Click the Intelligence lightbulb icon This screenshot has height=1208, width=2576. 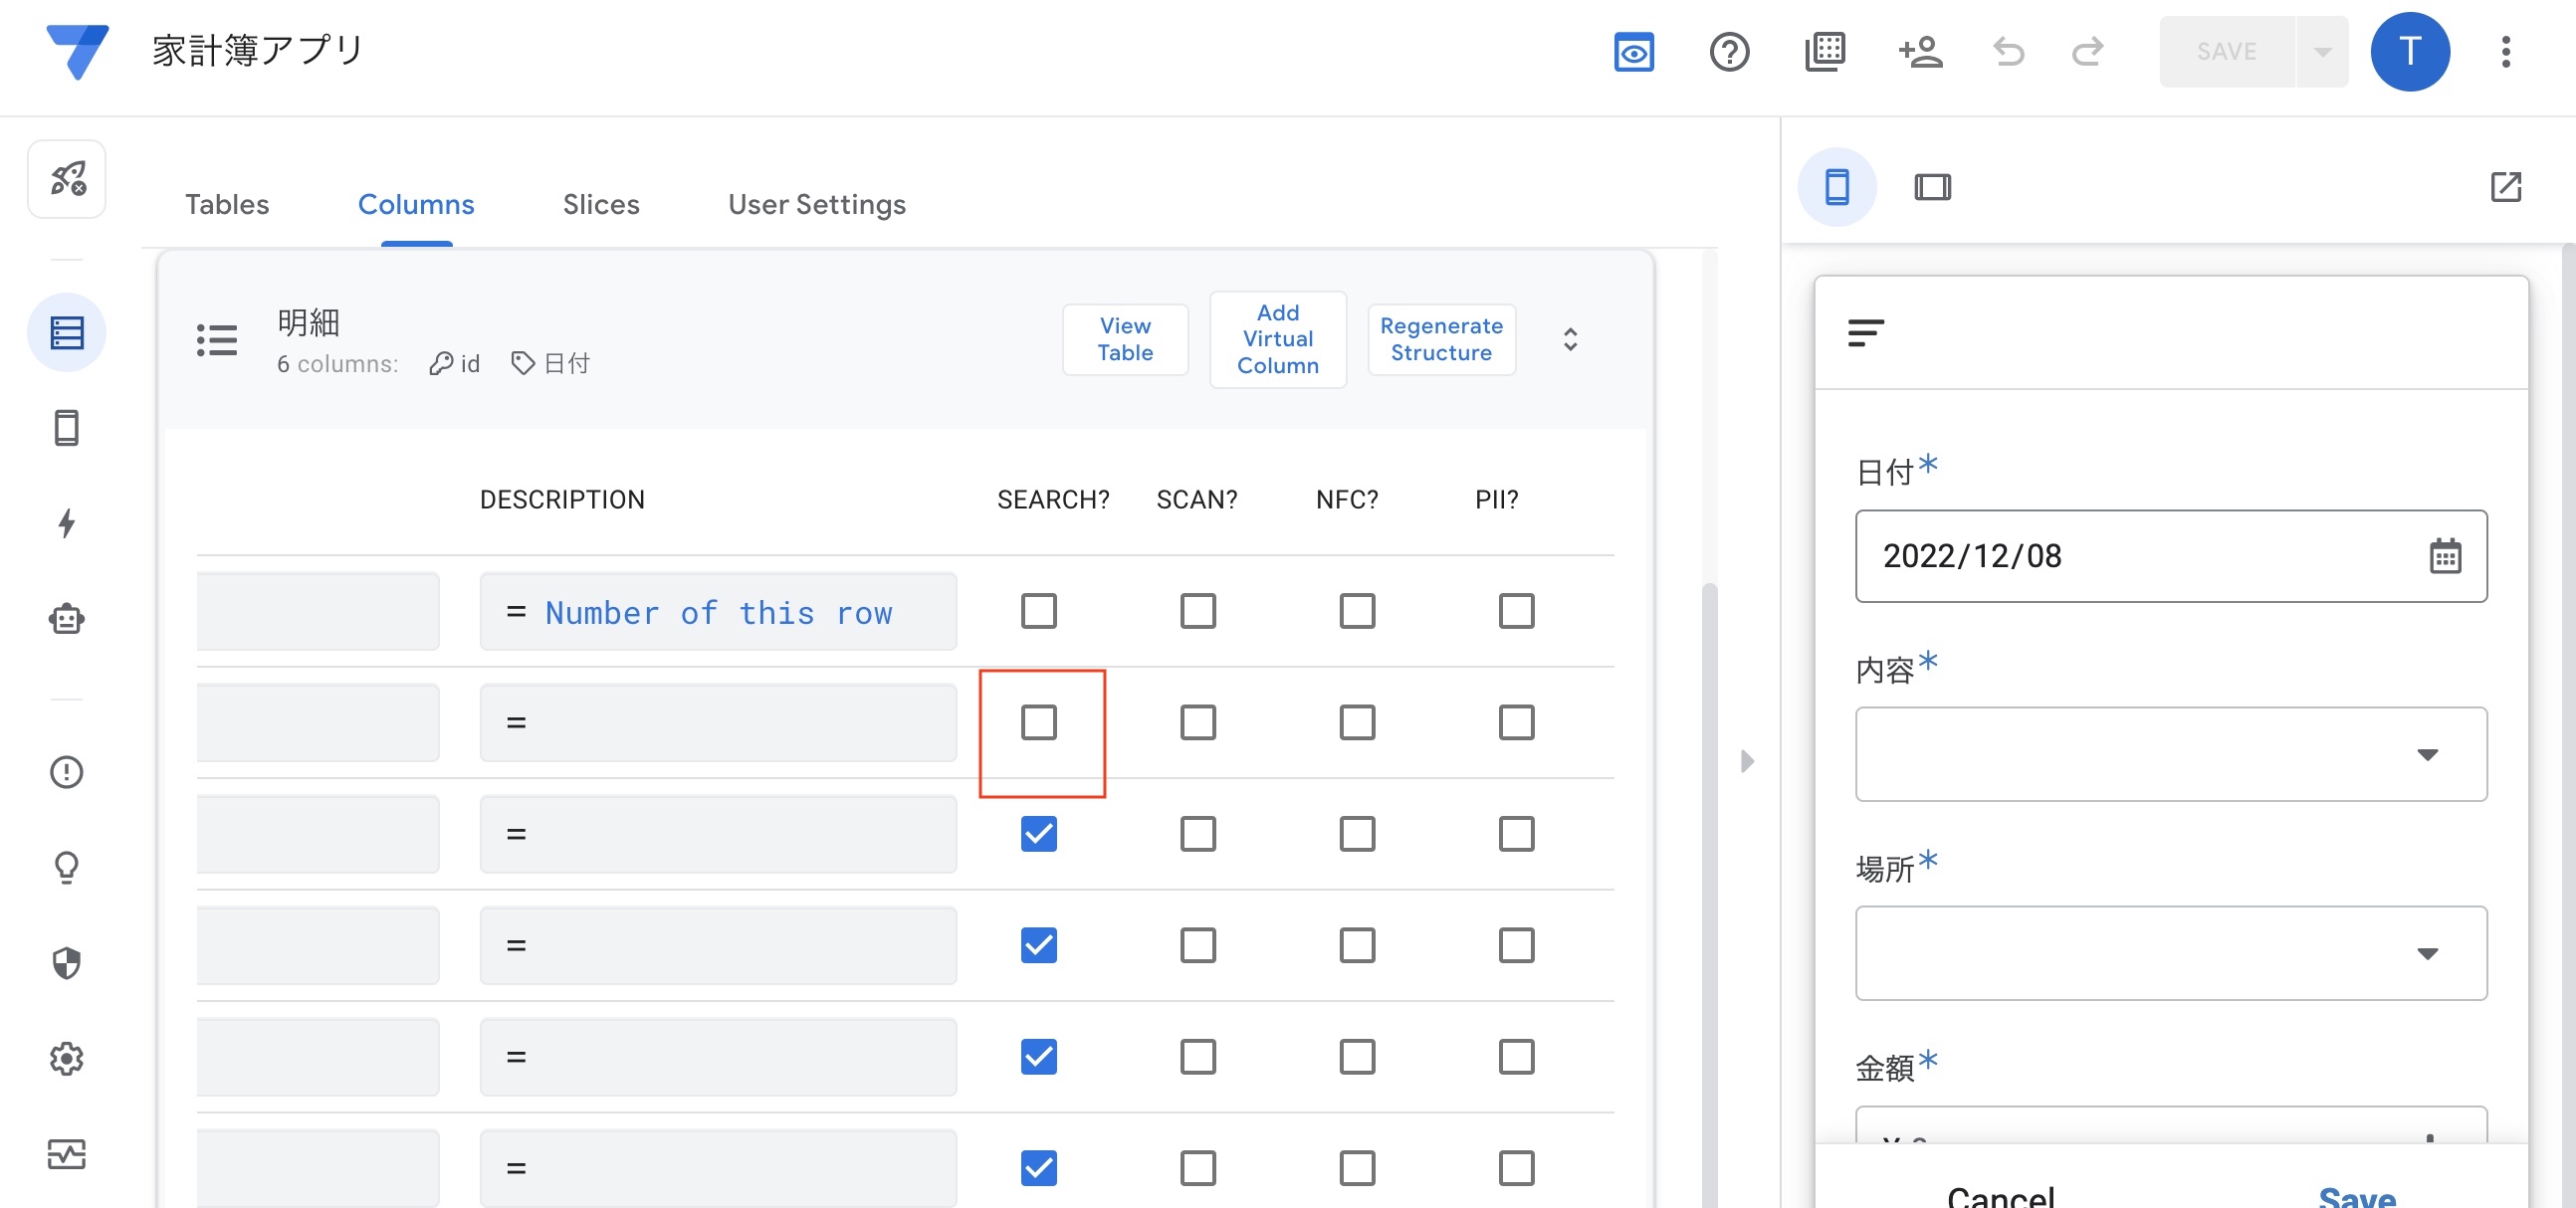click(66, 867)
